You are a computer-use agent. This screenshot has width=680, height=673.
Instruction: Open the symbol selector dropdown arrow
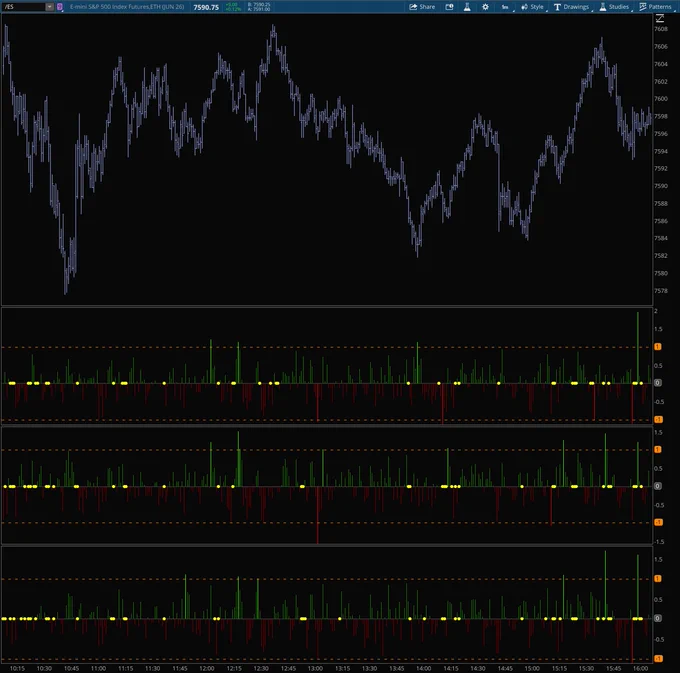[49, 7]
